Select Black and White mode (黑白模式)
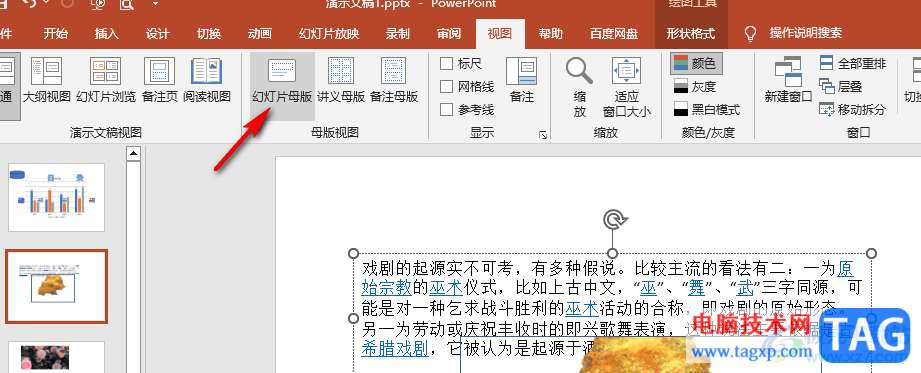The width and height of the screenshot is (921, 373). [707, 109]
